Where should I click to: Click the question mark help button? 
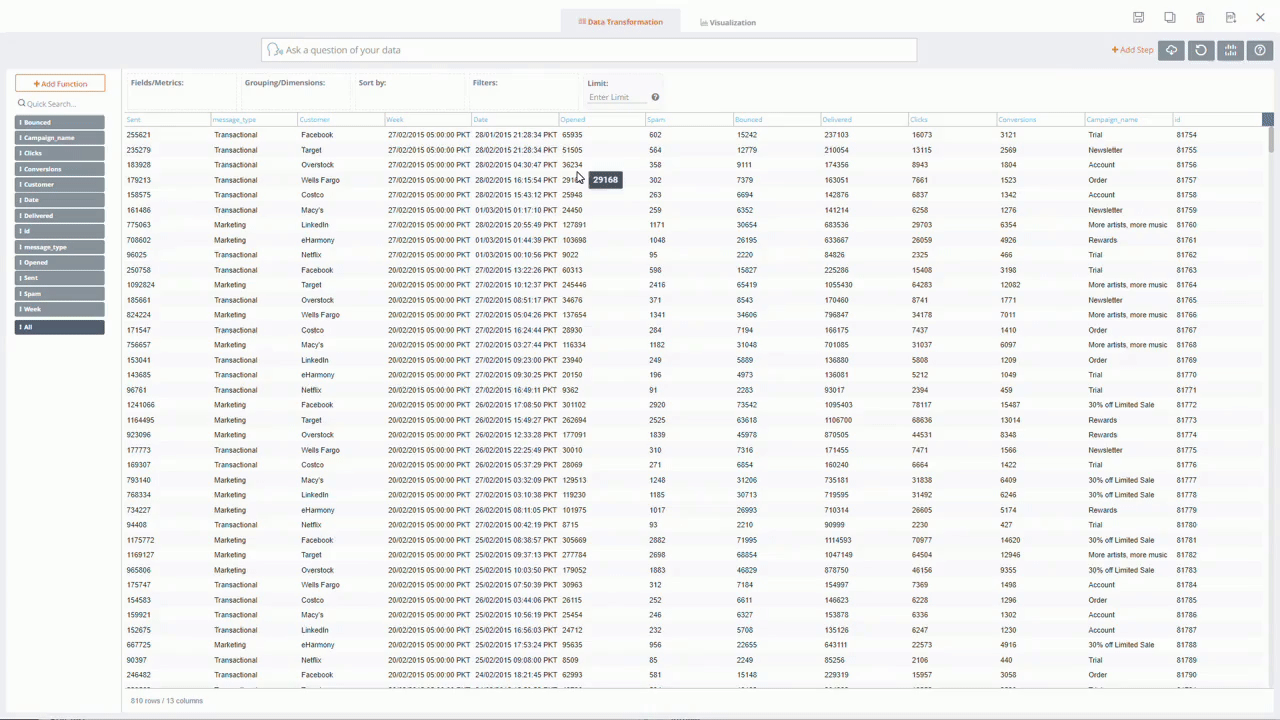click(x=1259, y=50)
